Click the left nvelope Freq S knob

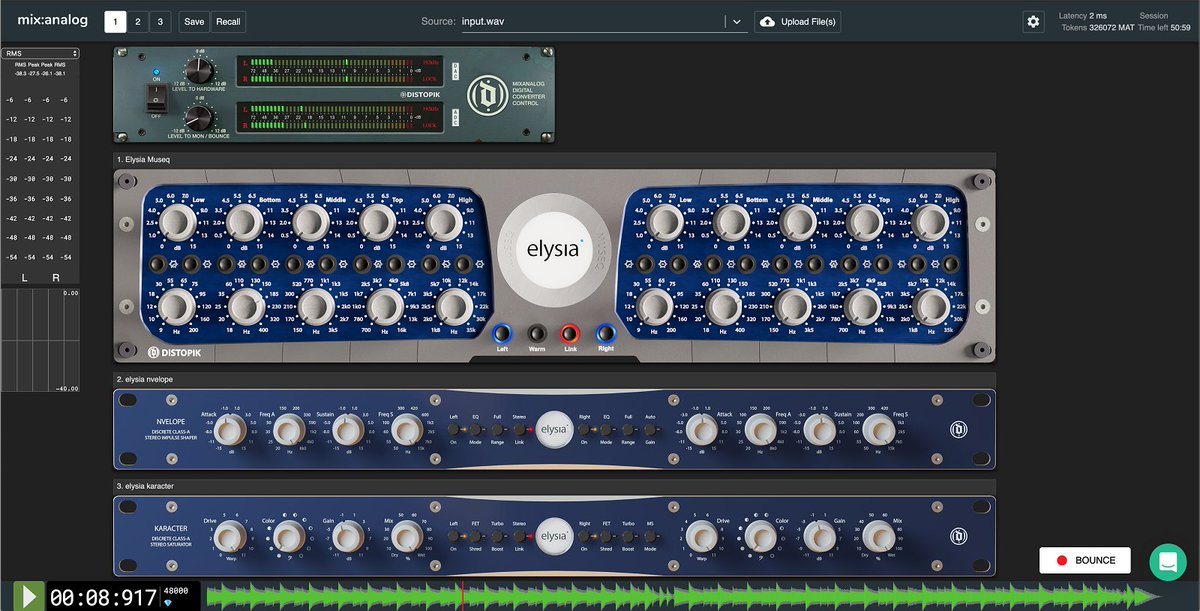point(406,431)
